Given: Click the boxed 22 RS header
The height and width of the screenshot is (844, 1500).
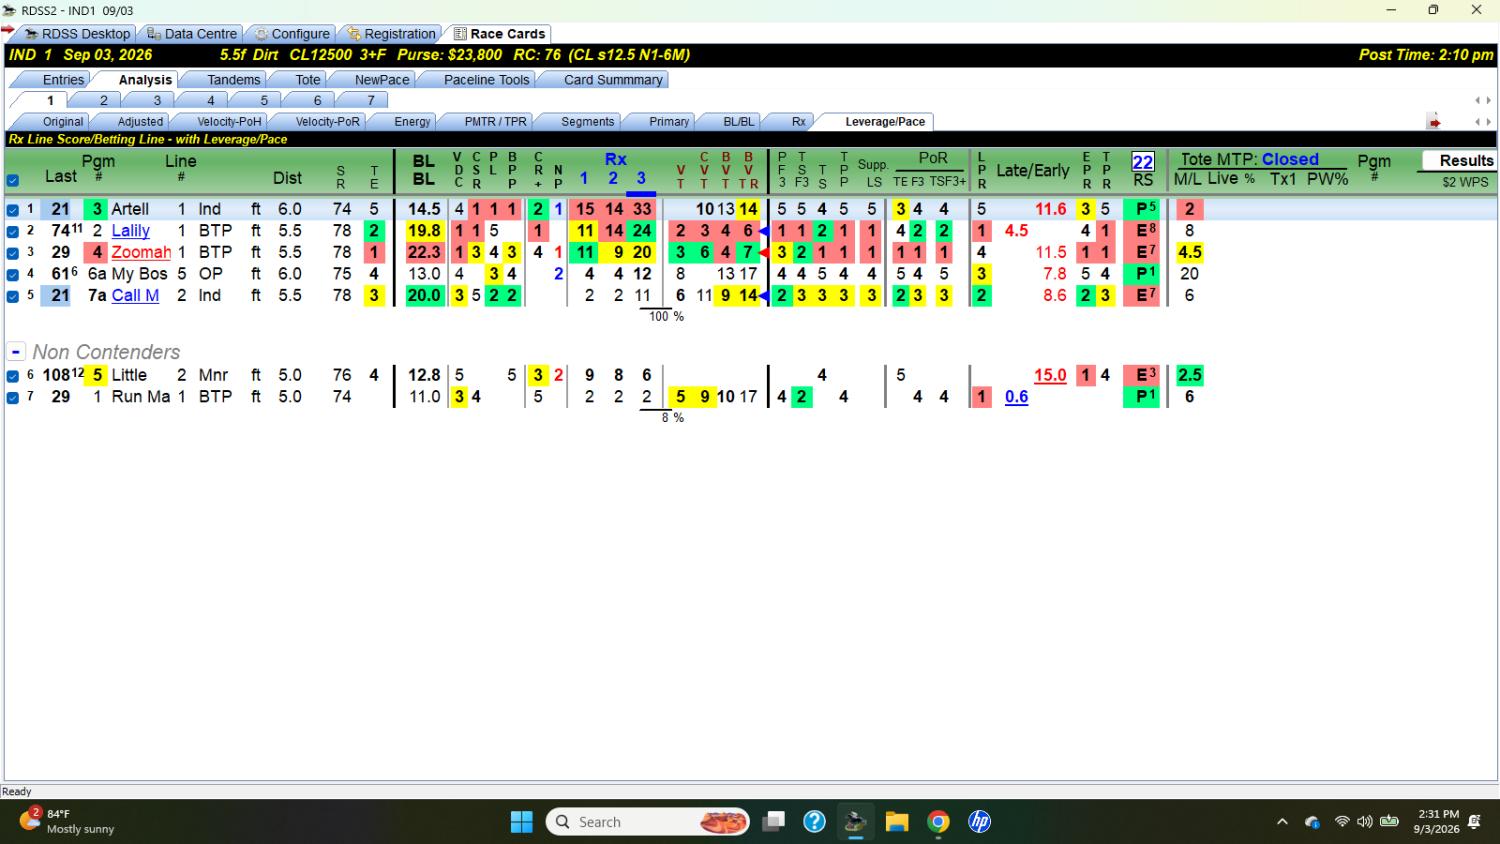Looking at the screenshot, I should pyautogui.click(x=1143, y=162).
